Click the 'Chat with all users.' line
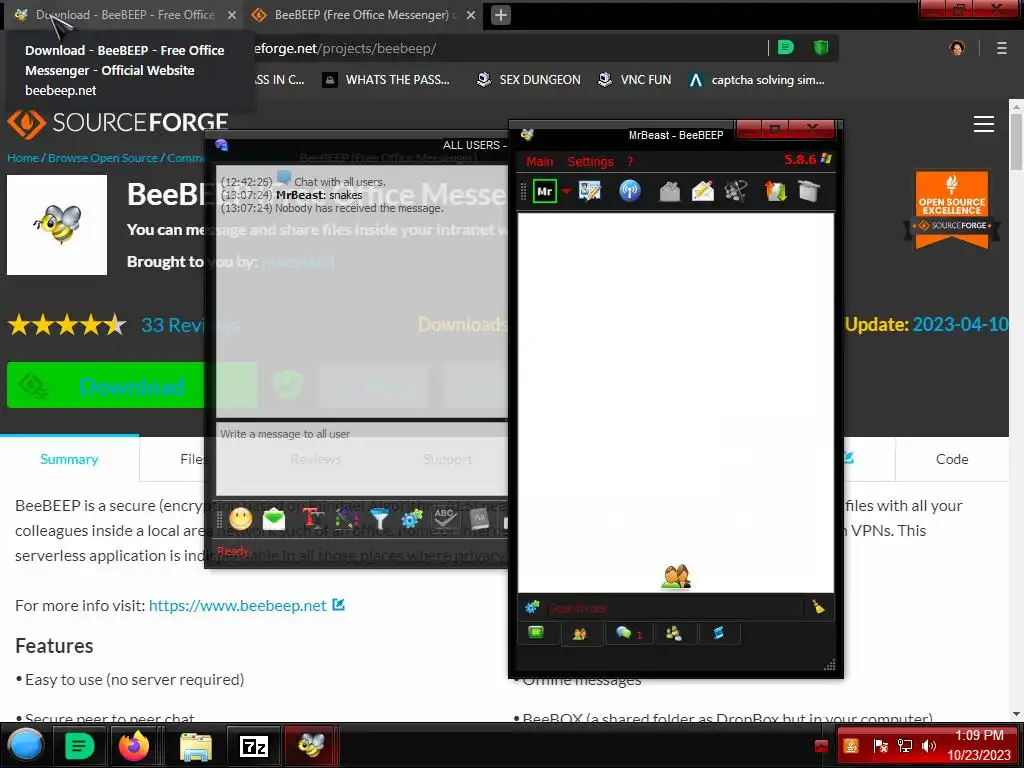The height and width of the screenshot is (768, 1024). click(340, 182)
